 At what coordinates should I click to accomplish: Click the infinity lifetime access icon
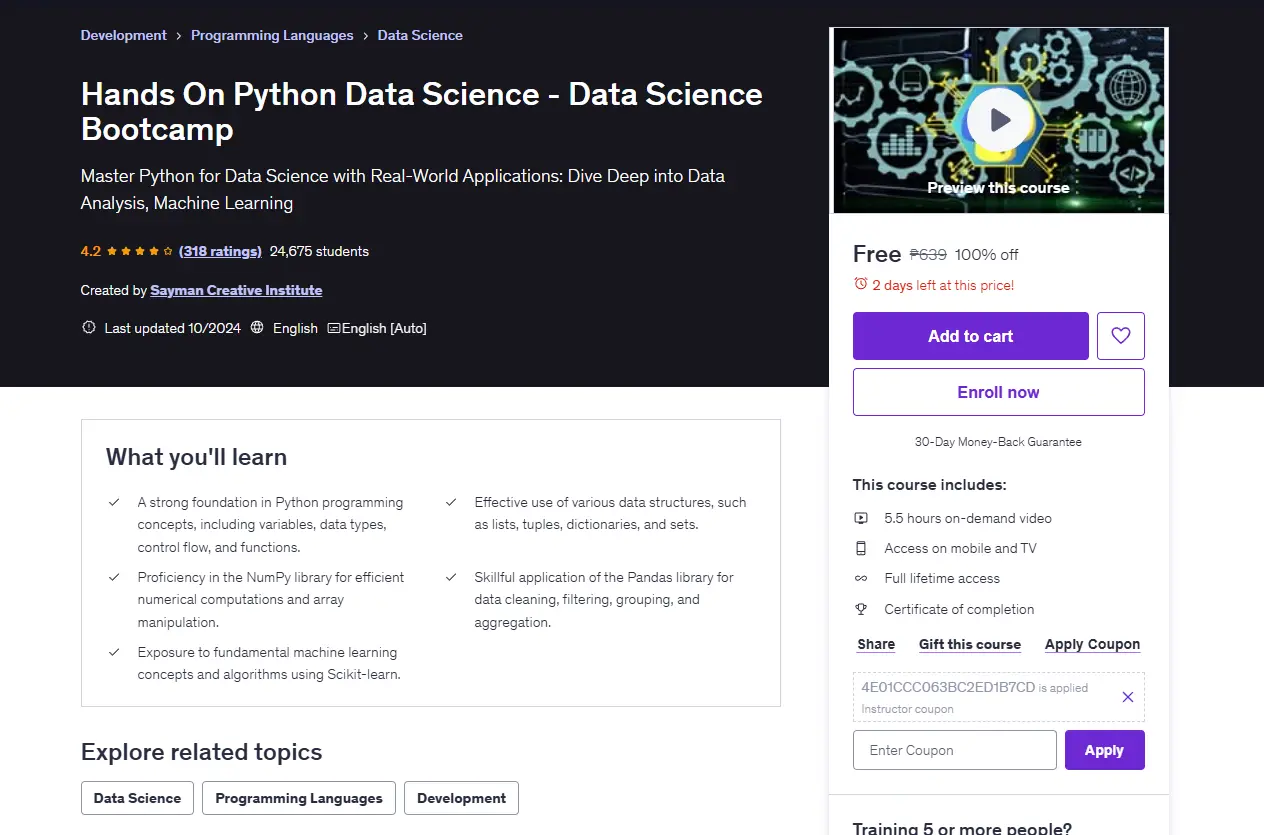click(861, 578)
